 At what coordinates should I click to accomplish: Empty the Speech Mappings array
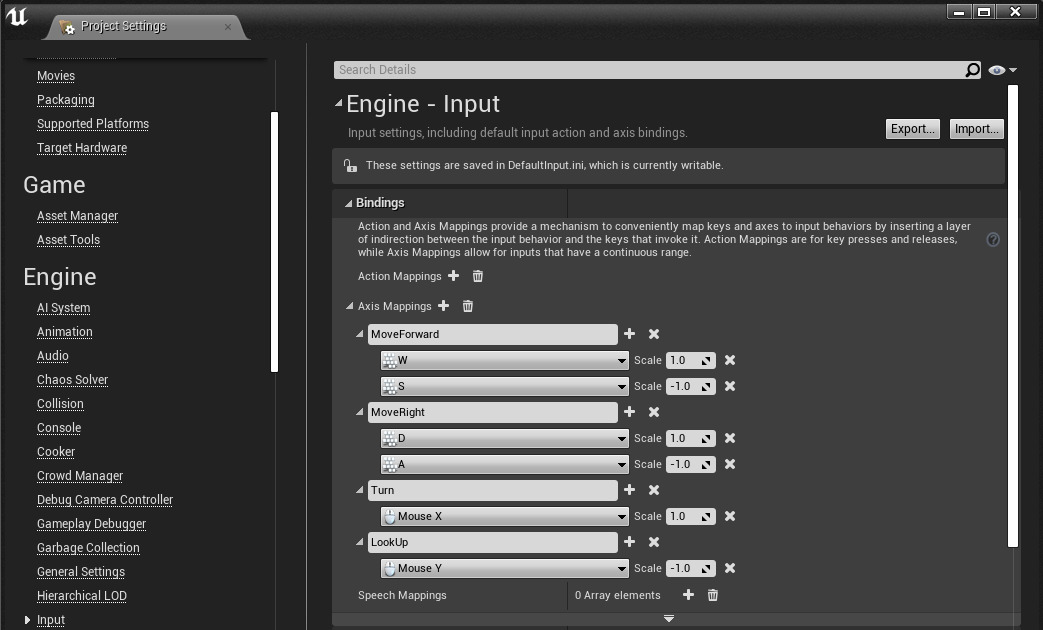click(712, 595)
